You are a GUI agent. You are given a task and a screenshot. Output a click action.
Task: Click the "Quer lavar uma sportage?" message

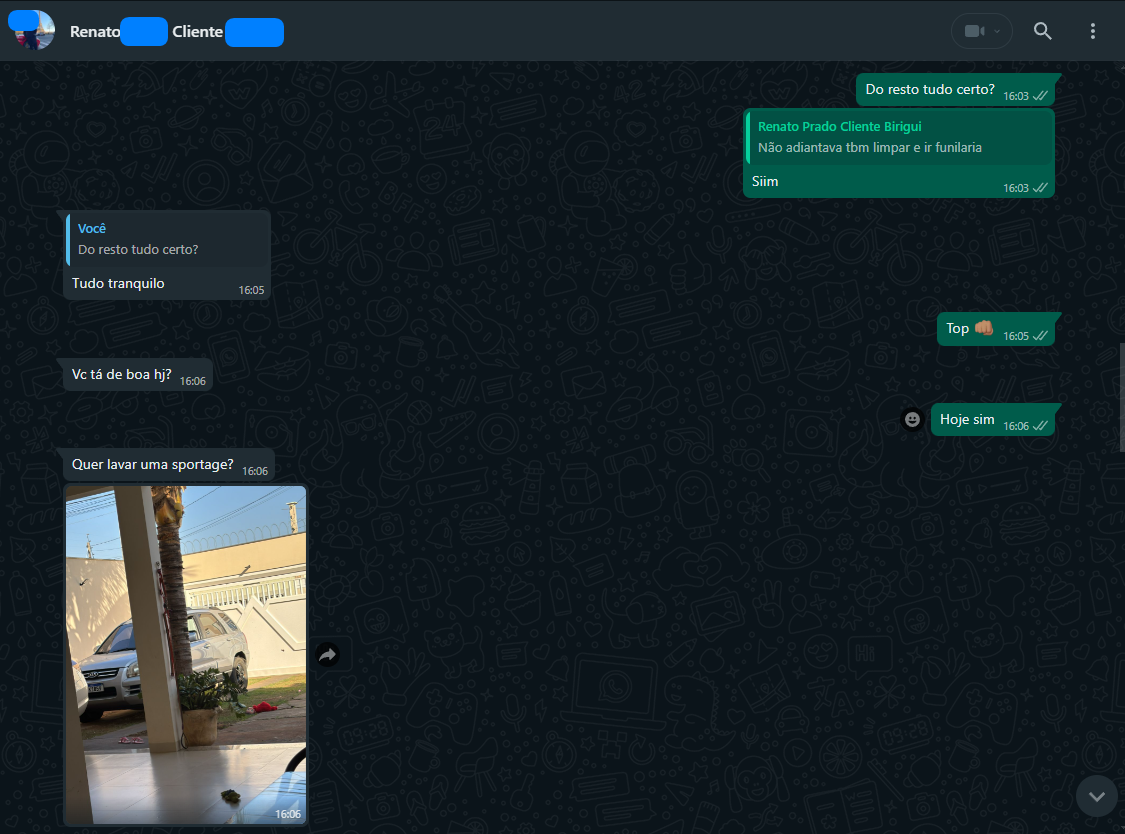click(x=153, y=465)
